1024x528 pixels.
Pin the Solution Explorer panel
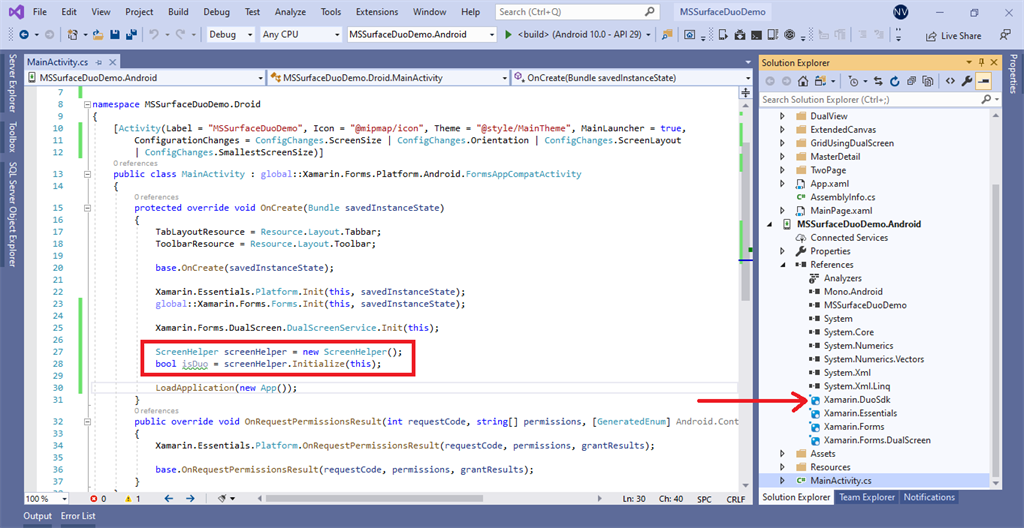click(981, 63)
